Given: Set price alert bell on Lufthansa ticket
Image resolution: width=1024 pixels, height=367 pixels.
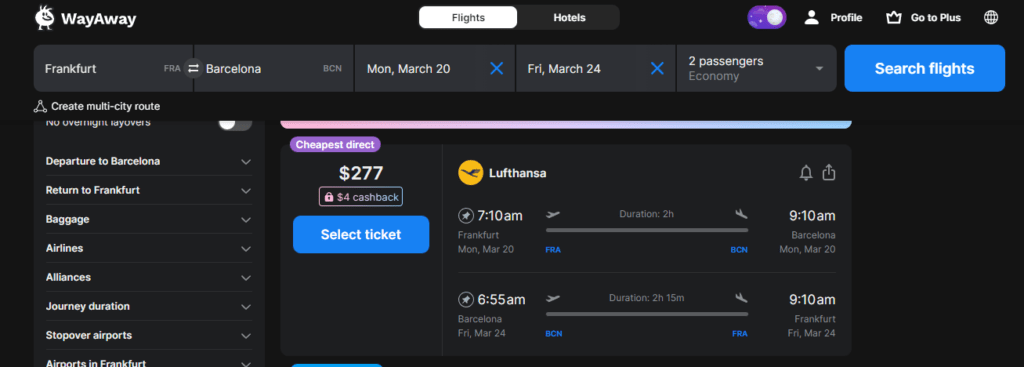Looking at the screenshot, I should [x=806, y=173].
